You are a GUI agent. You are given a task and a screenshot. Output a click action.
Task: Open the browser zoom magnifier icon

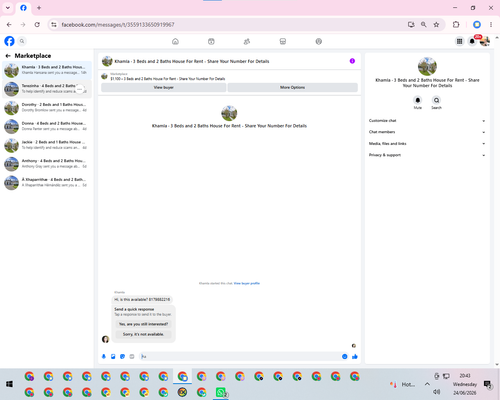424,24
